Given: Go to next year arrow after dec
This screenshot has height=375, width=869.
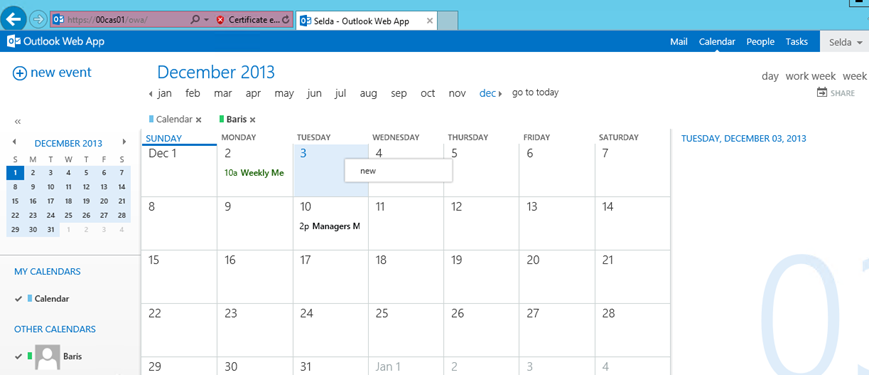Looking at the screenshot, I should (x=500, y=94).
